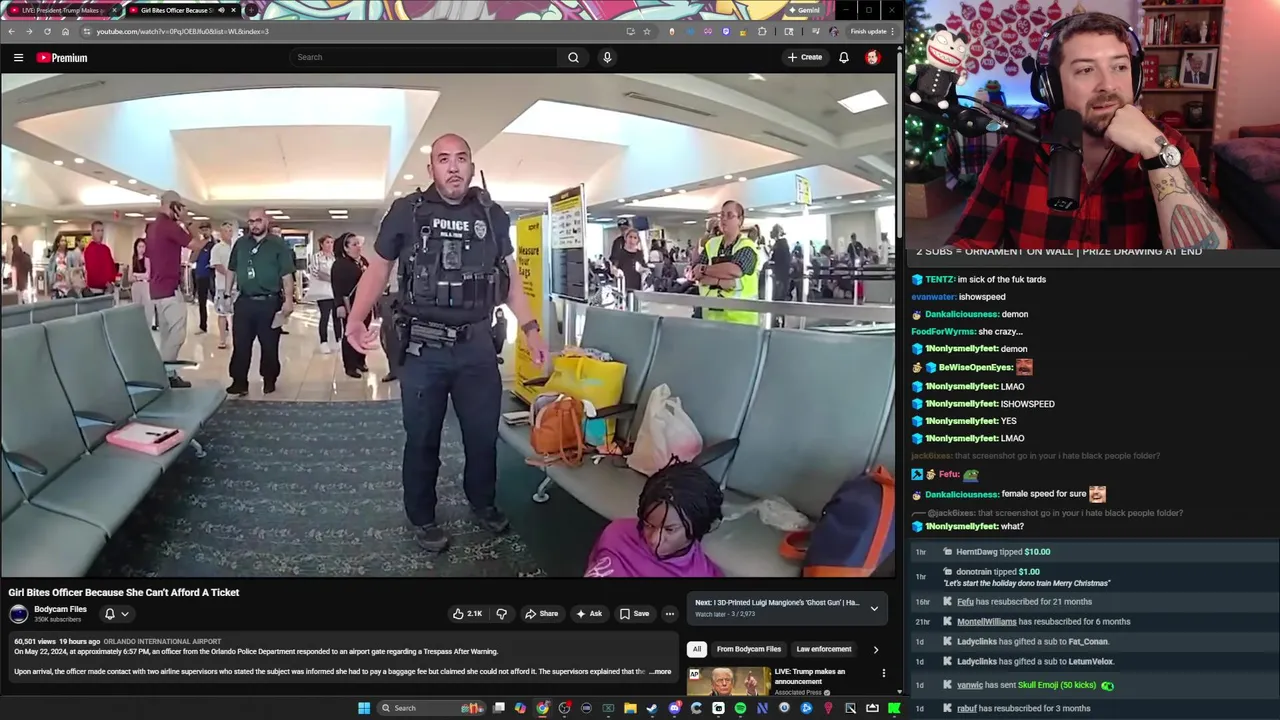Open the Trump live video thumbnail
This screenshot has width=1280, height=720.
click(x=729, y=681)
